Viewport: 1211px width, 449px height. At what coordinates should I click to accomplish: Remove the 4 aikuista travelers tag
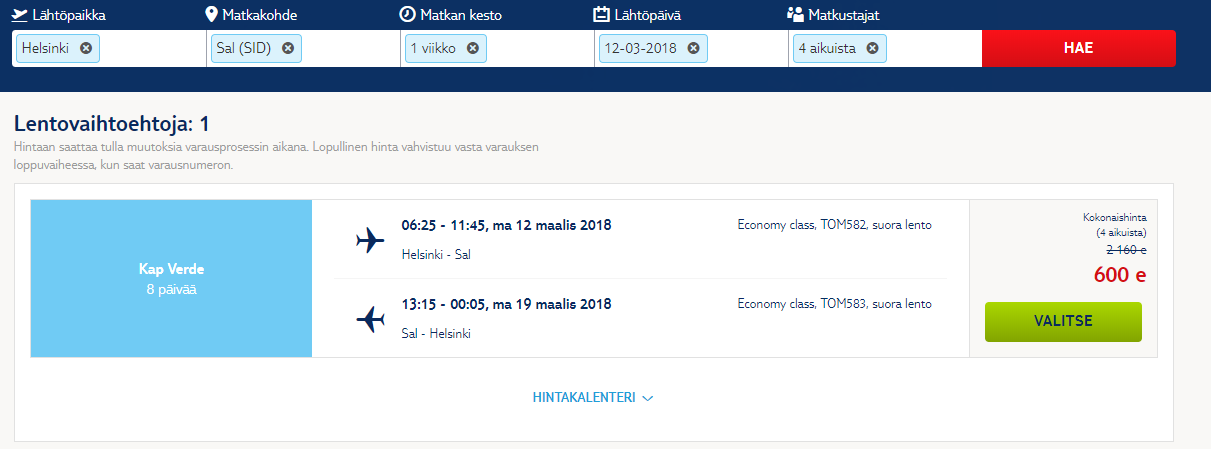coord(872,48)
